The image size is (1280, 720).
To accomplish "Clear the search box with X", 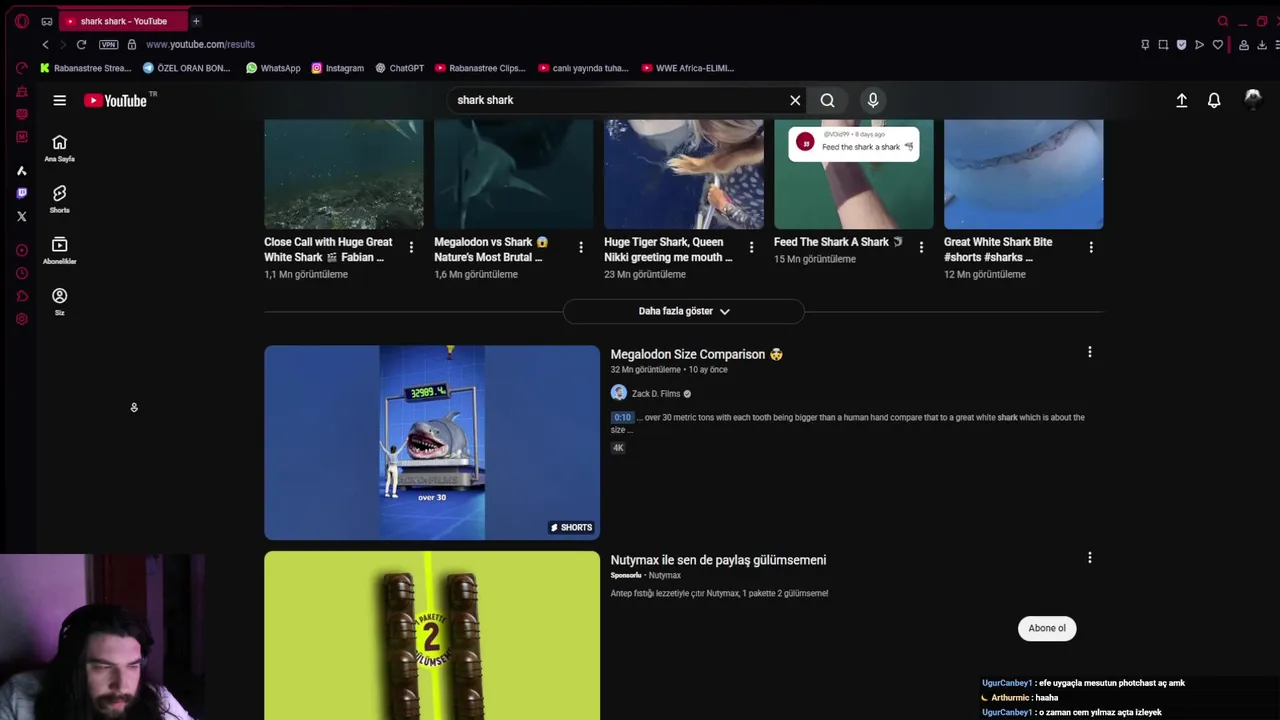I will (795, 100).
